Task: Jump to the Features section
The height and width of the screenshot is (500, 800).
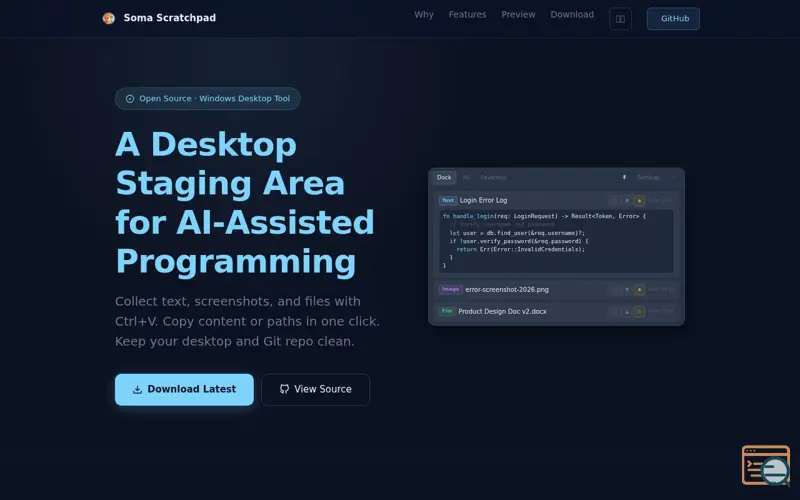Action: (467, 15)
